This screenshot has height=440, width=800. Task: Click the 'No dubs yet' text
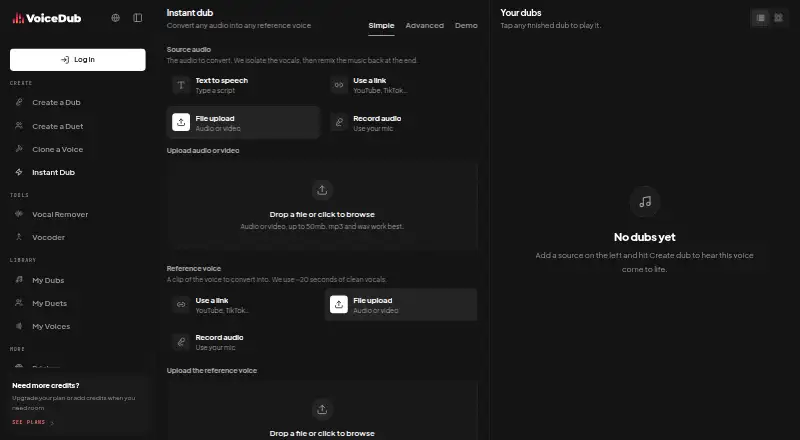click(x=644, y=237)
